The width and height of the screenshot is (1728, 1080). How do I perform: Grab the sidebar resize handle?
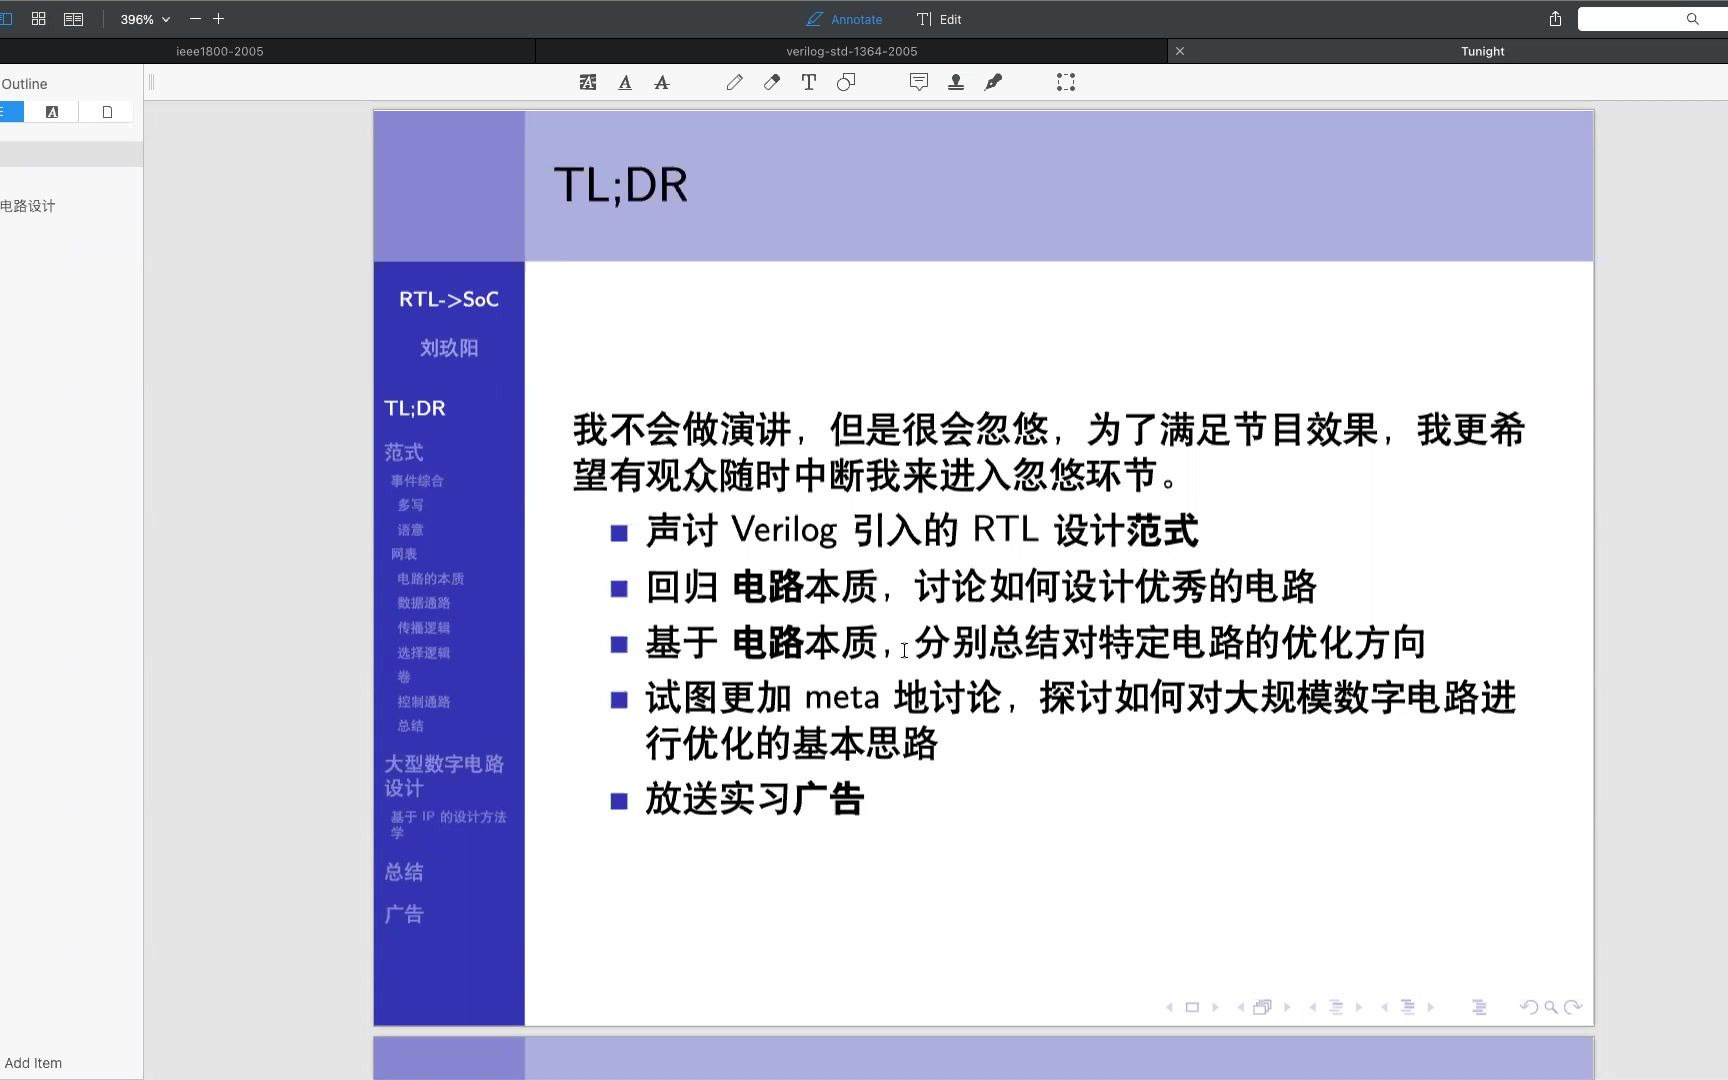pyautogui.click(x=151, y=82)
